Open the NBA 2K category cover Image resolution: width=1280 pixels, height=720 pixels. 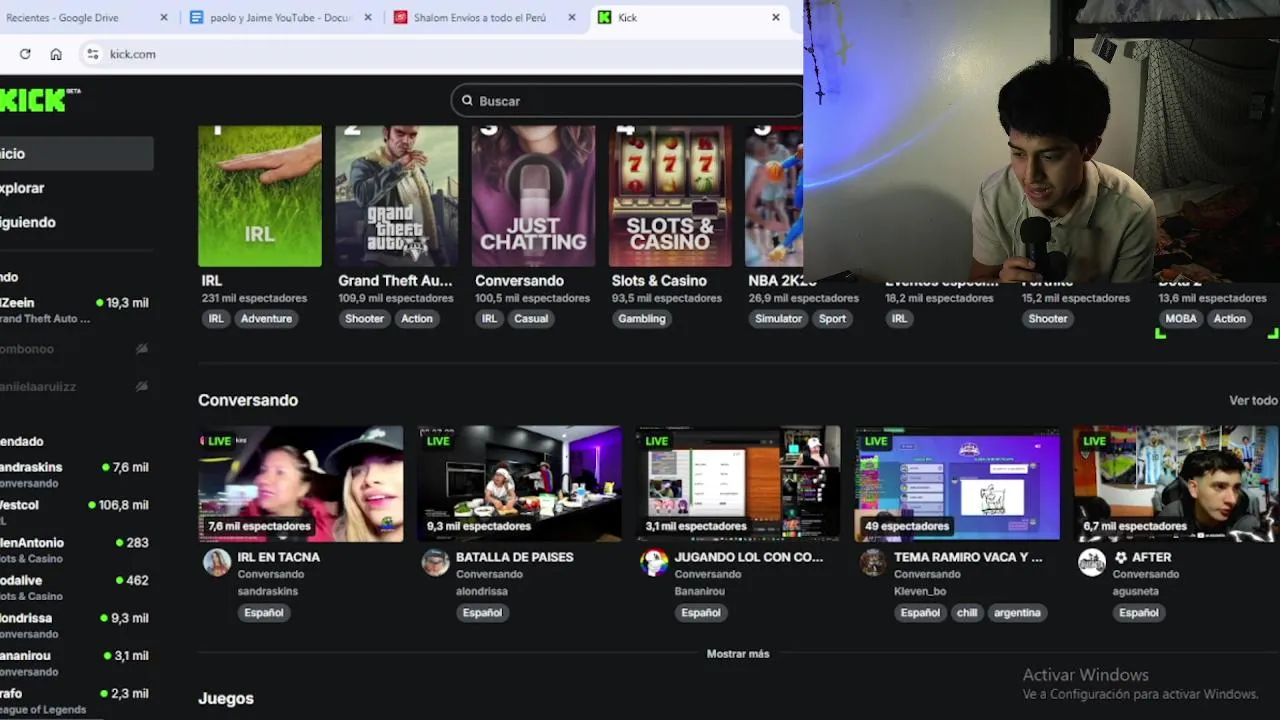point(774,196)
